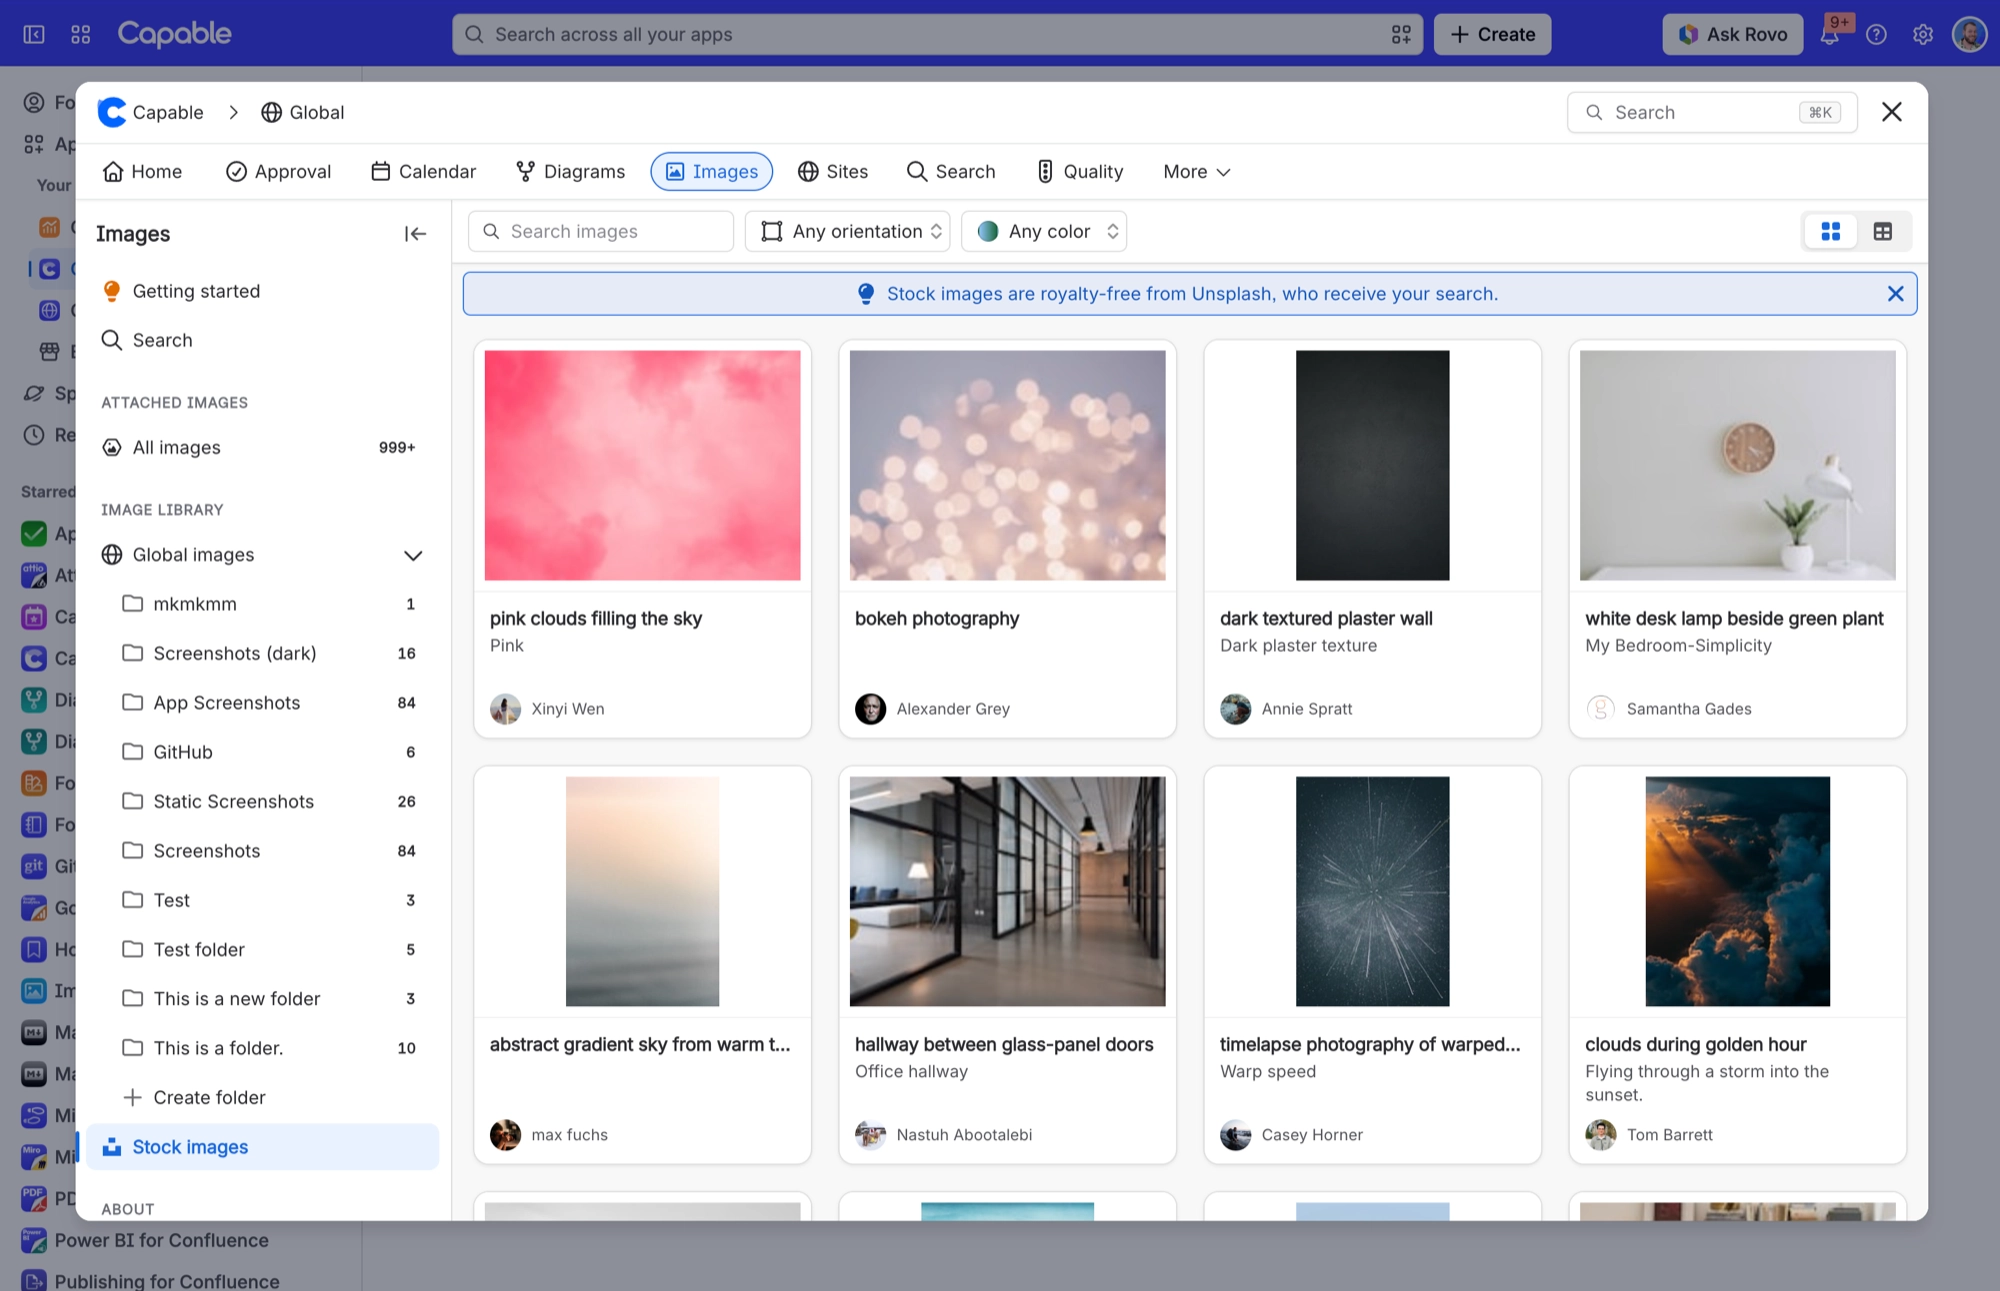The image size is (2000, 1291).
Task: Open the Any orientation dropdown
Action: [848, 232]
